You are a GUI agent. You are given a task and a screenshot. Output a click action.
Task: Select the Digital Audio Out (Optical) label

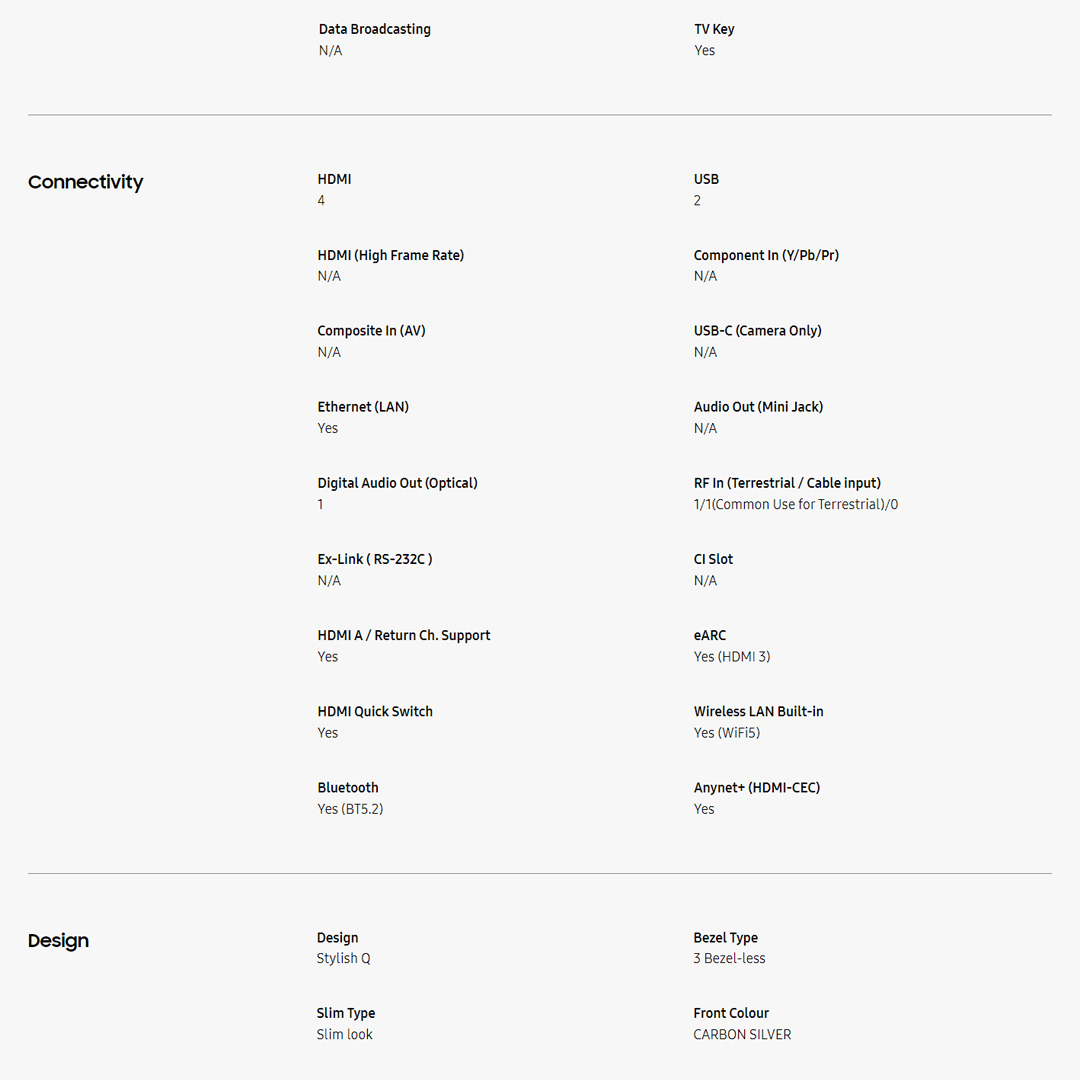click(397, 483)
